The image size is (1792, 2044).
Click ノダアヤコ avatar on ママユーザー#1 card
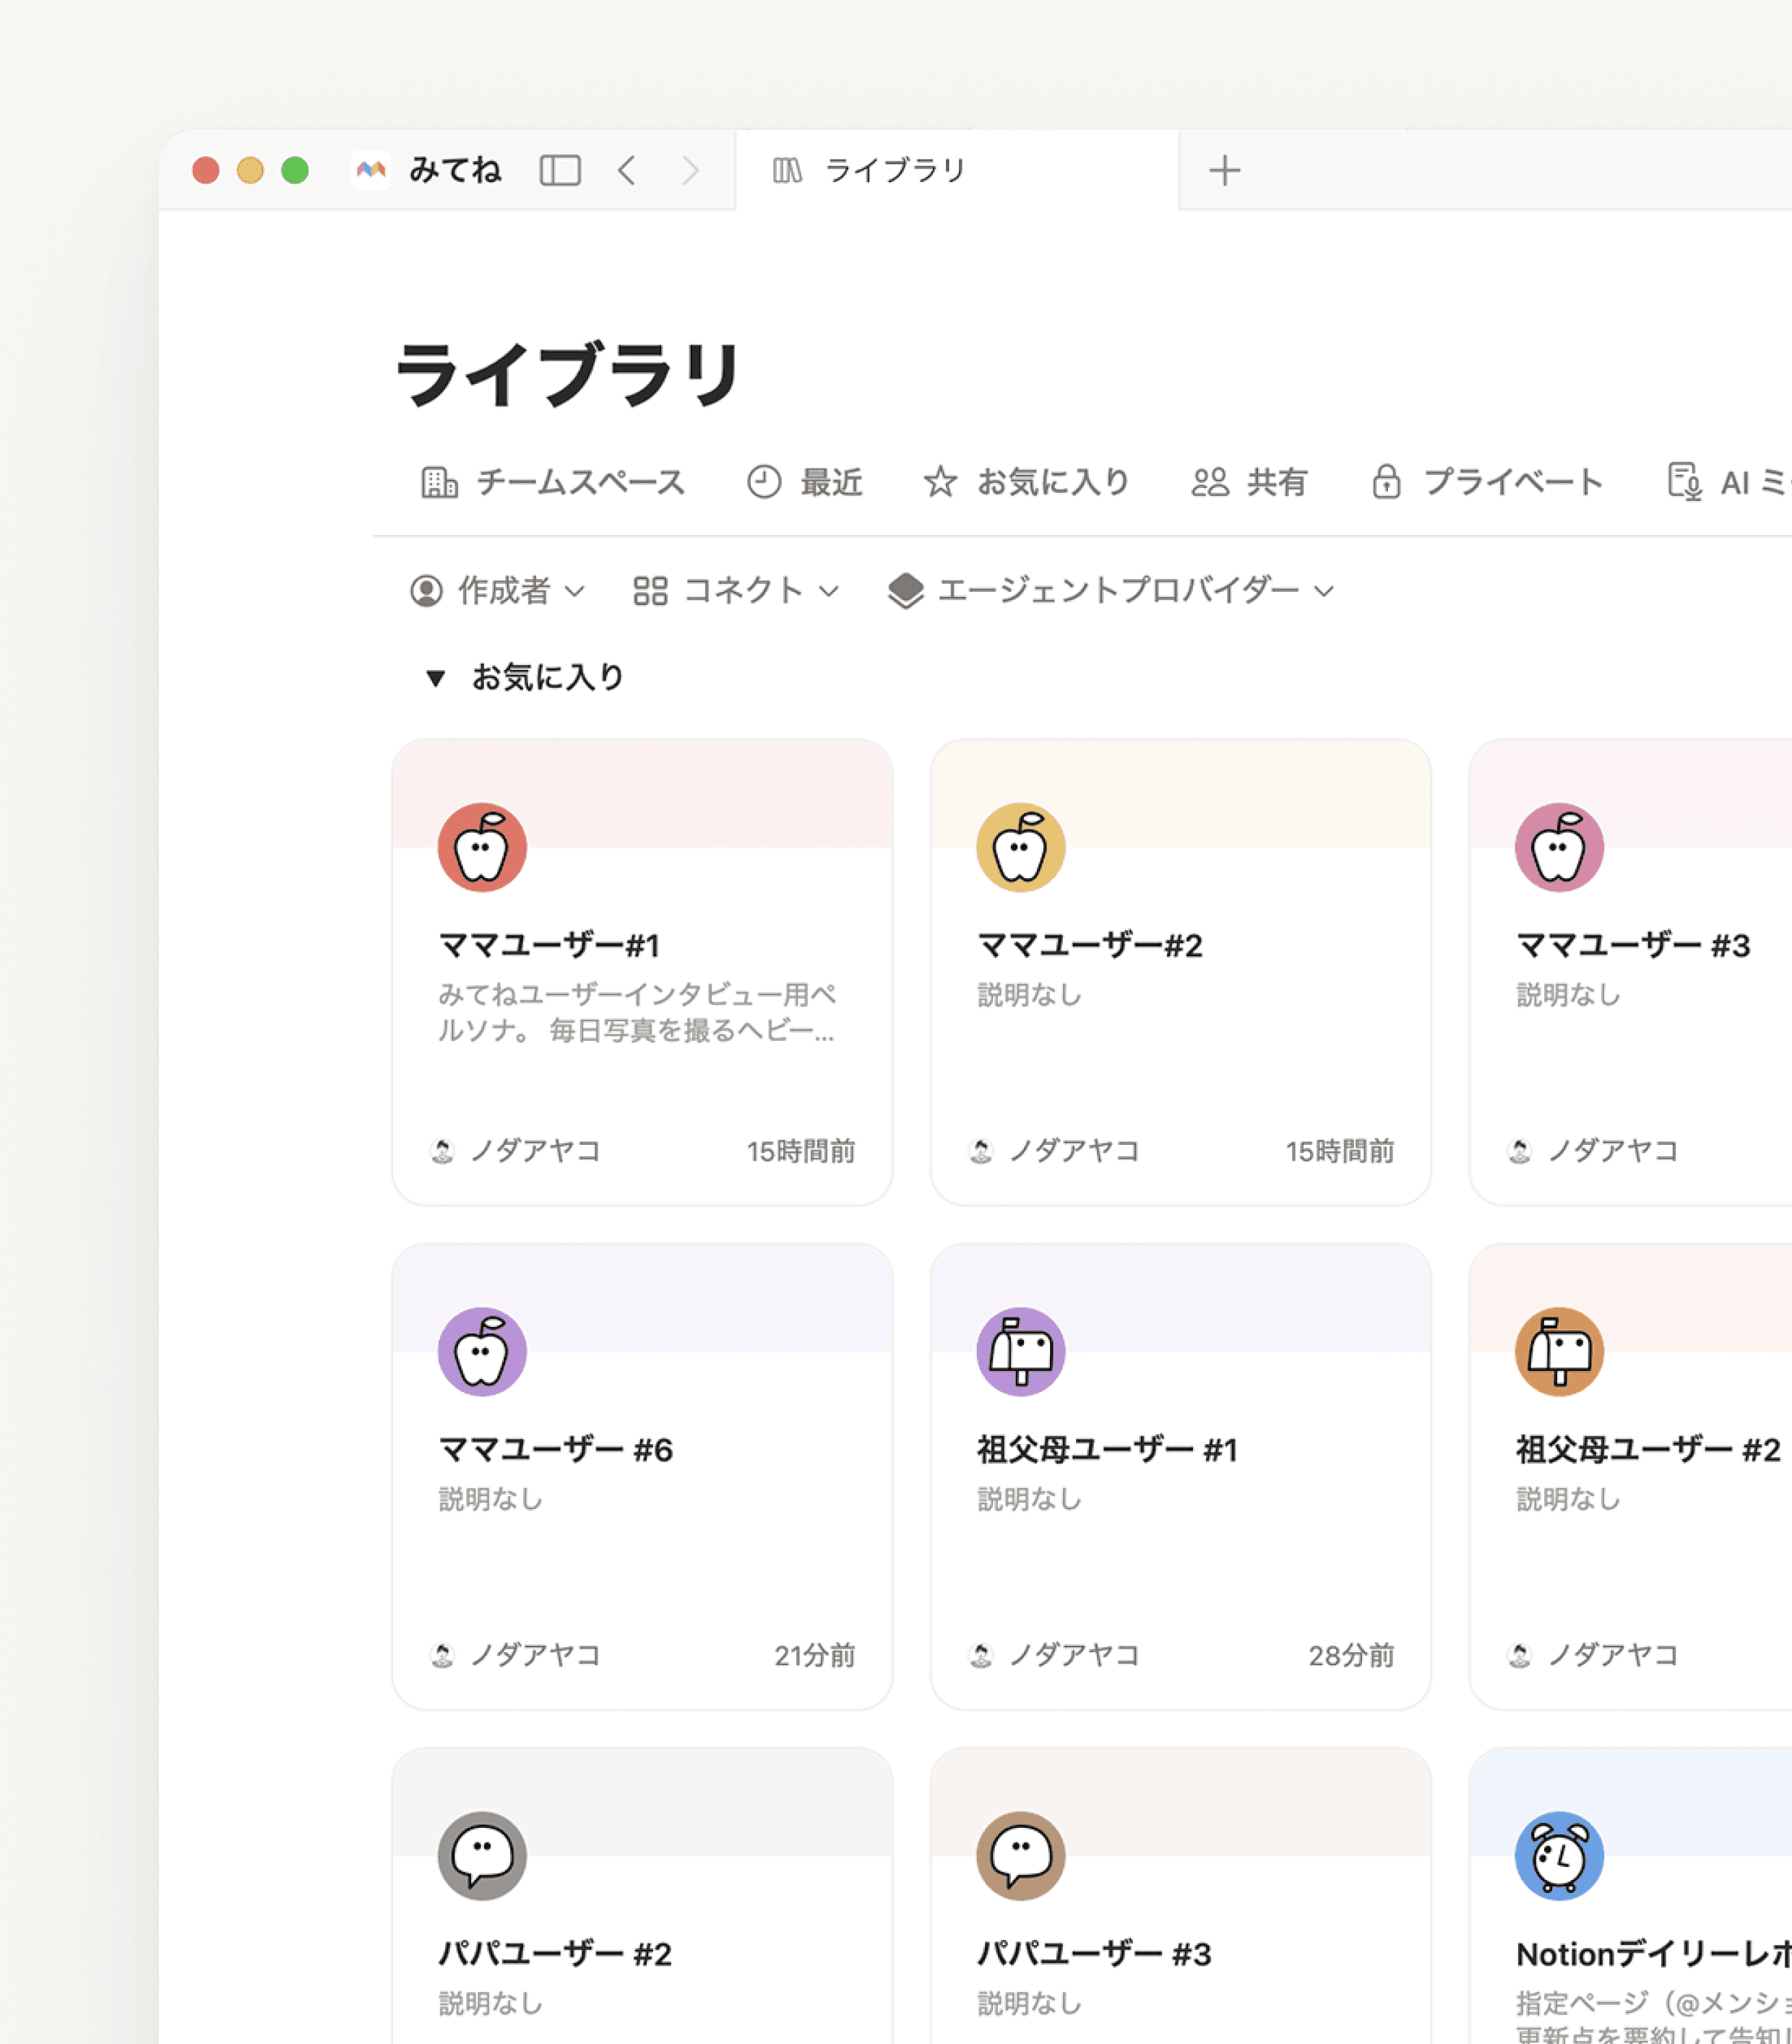click(442, 1151)
